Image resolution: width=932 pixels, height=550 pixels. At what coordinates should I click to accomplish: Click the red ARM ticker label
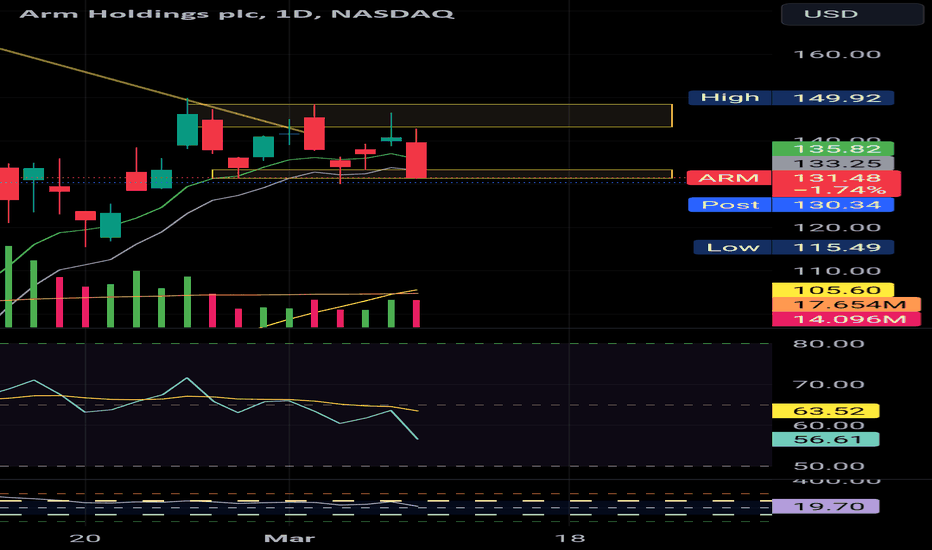(x=729, y=178)
